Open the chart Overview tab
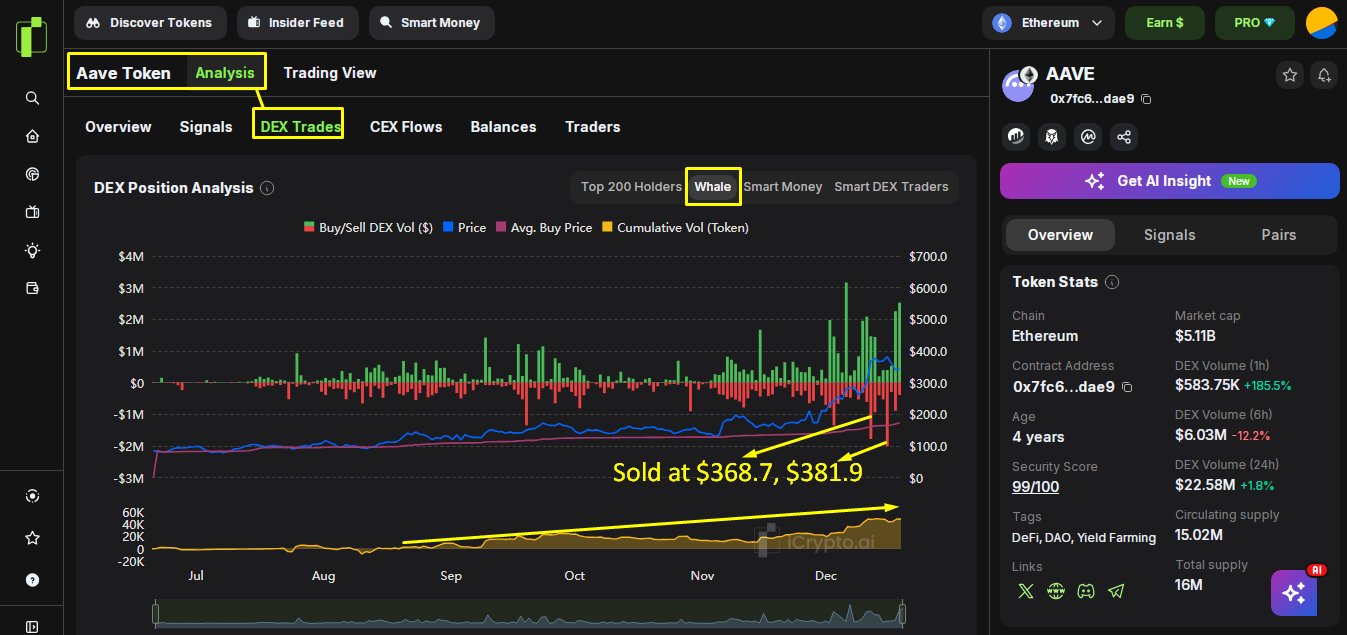The image size is (1347, 635). (x=118, y=127)
